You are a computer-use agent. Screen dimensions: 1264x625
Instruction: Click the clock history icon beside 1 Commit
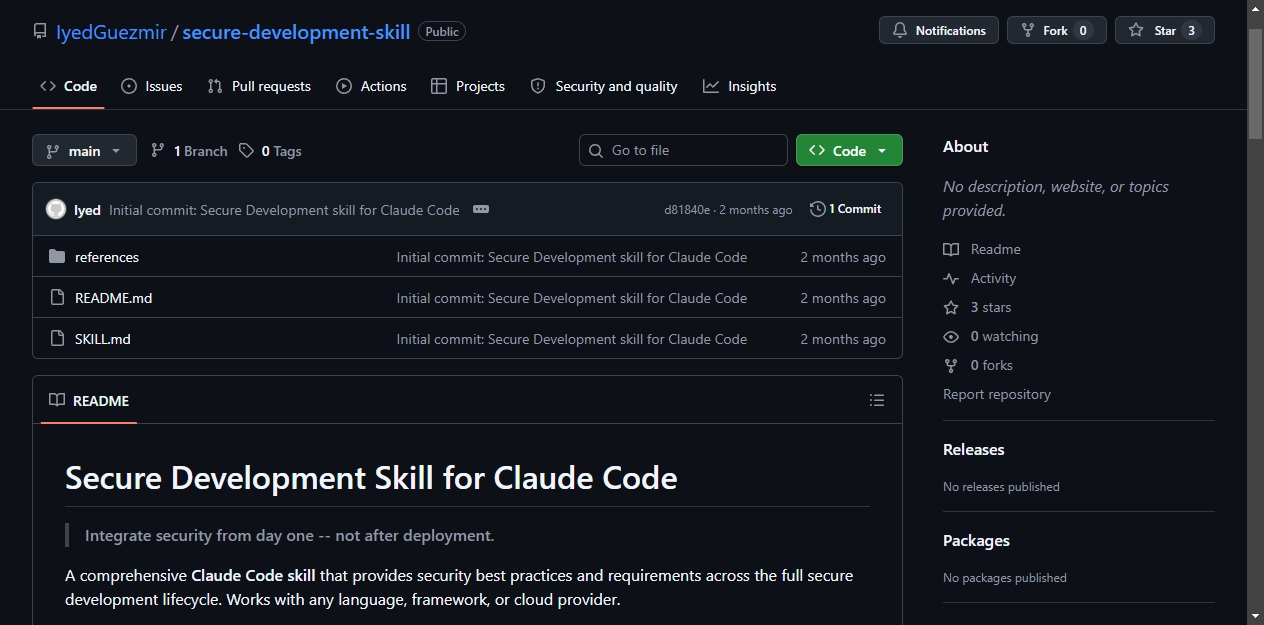(817, 209)
